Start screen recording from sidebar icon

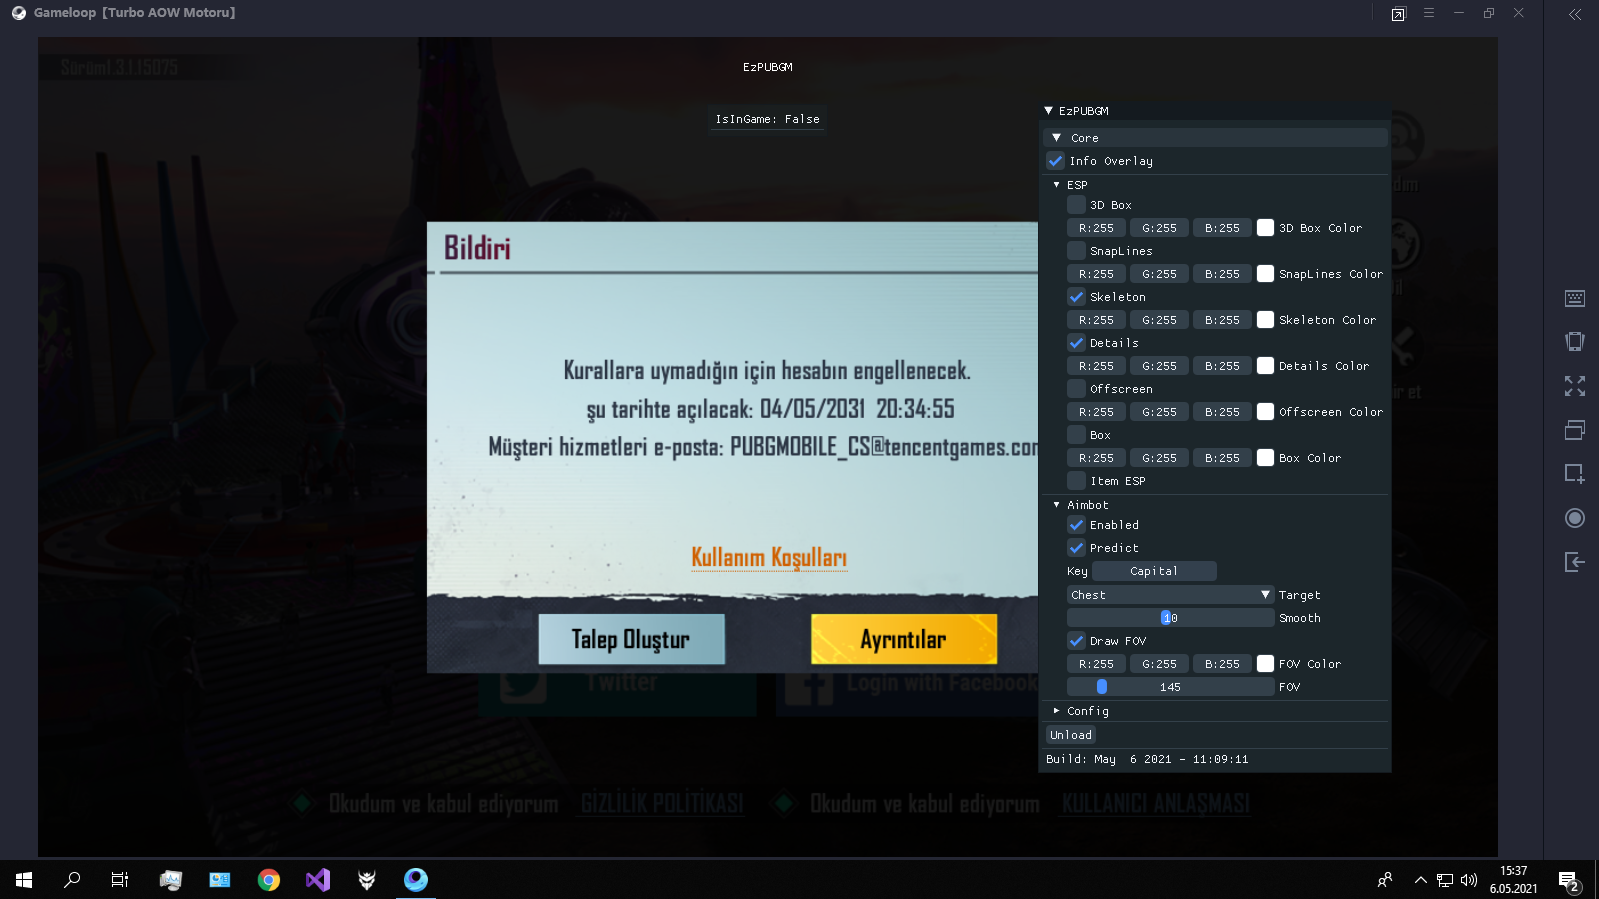pyautogui.click(x=1574, y=518)
